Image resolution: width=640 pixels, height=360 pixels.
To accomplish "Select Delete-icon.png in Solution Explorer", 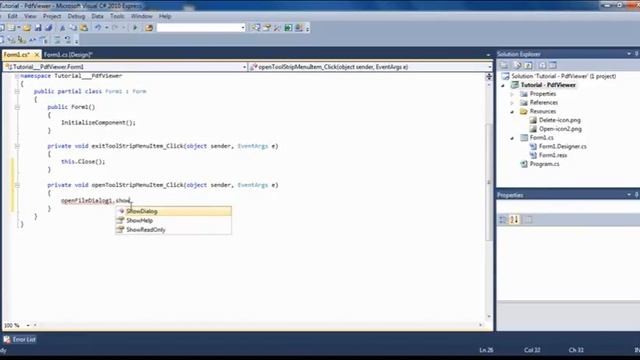I will click(560, 120).
